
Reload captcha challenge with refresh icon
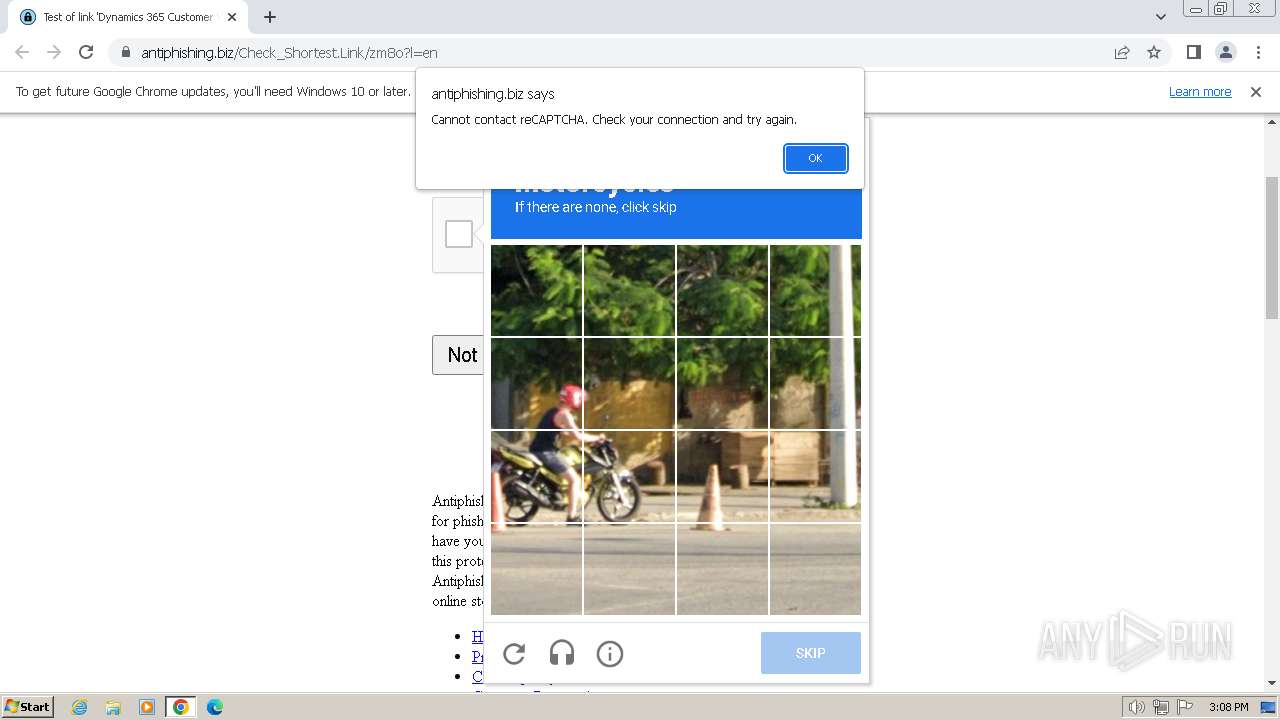514,654
